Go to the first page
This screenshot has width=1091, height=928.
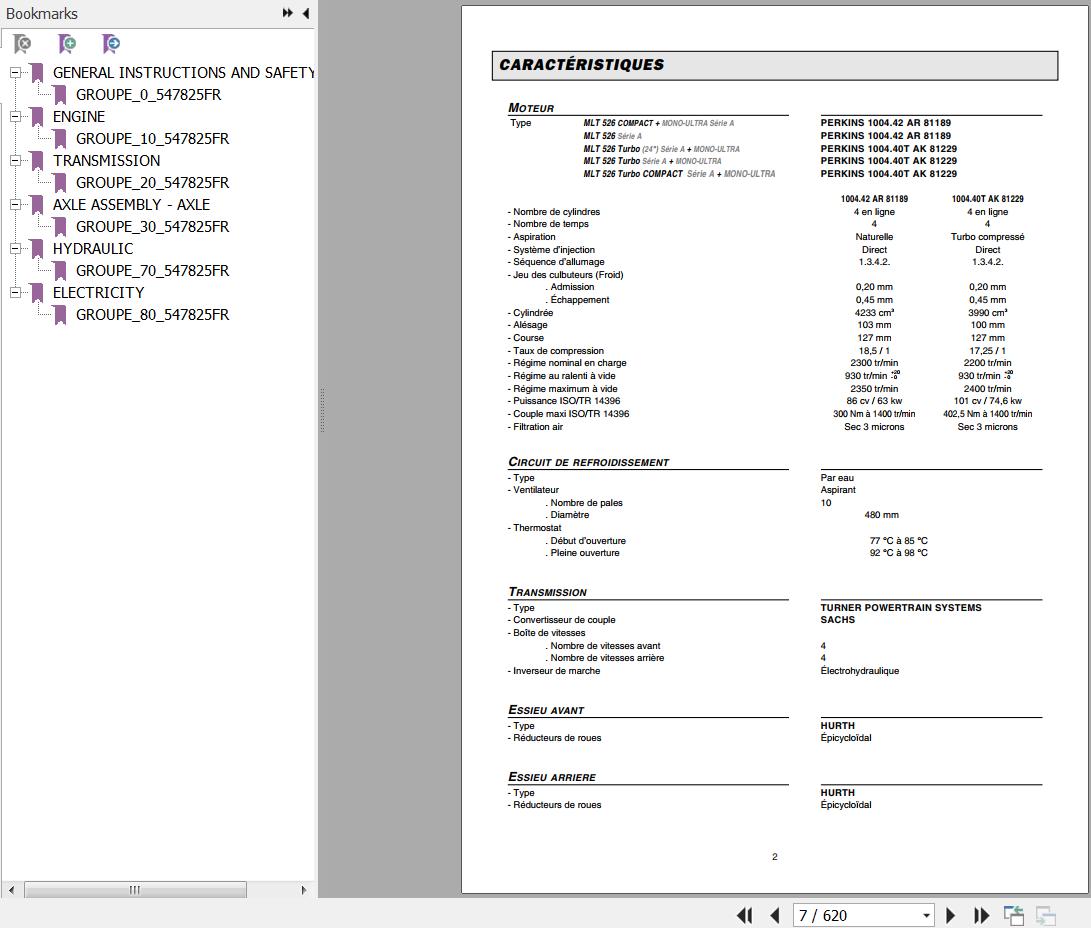click(x=744, y=915)
